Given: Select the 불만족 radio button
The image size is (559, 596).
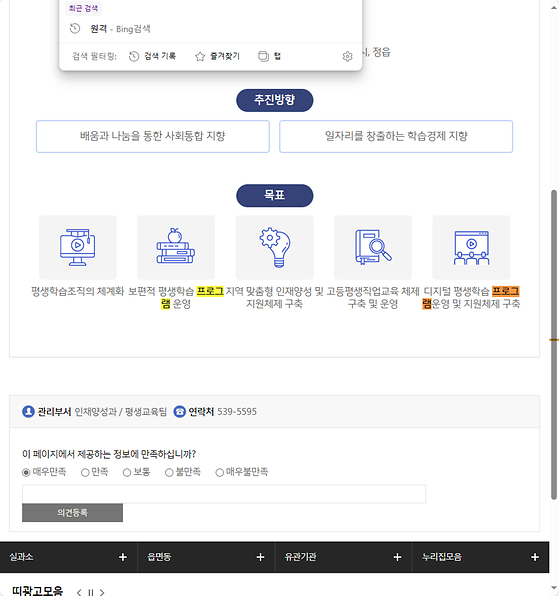Looking at the screenshot, I should tap(169, 472).
